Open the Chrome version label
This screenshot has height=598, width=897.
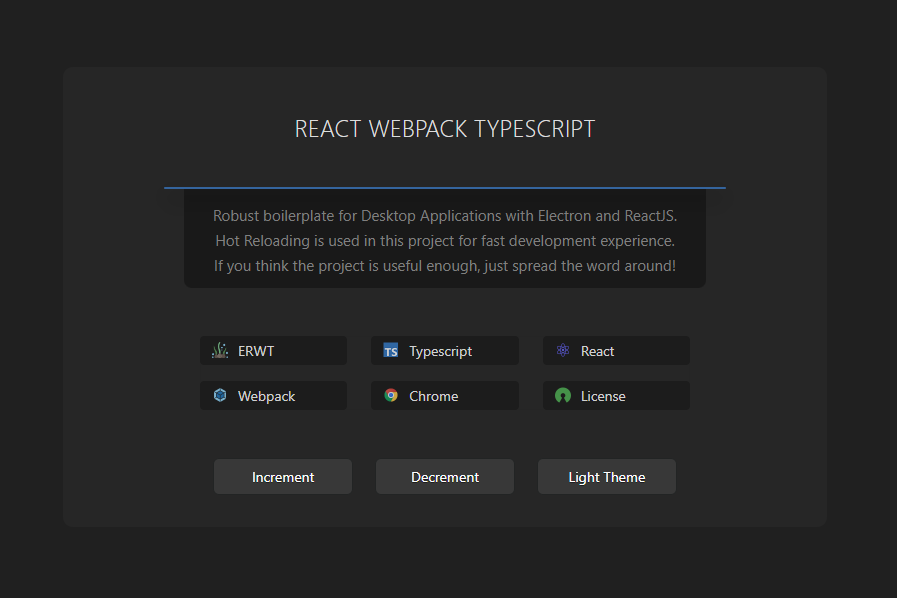pos(434,396)
